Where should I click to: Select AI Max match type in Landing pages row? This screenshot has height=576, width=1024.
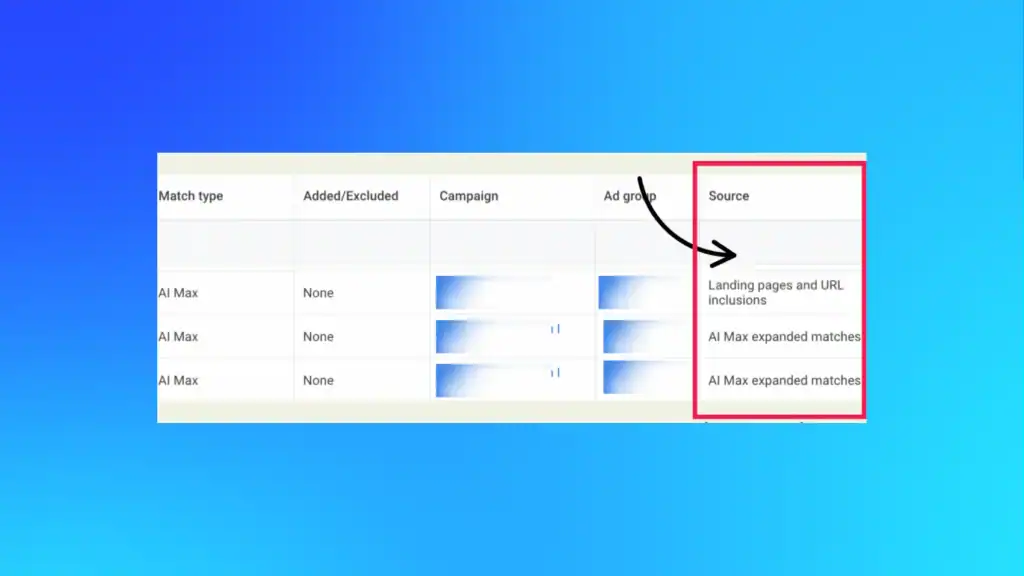point(178,293)
